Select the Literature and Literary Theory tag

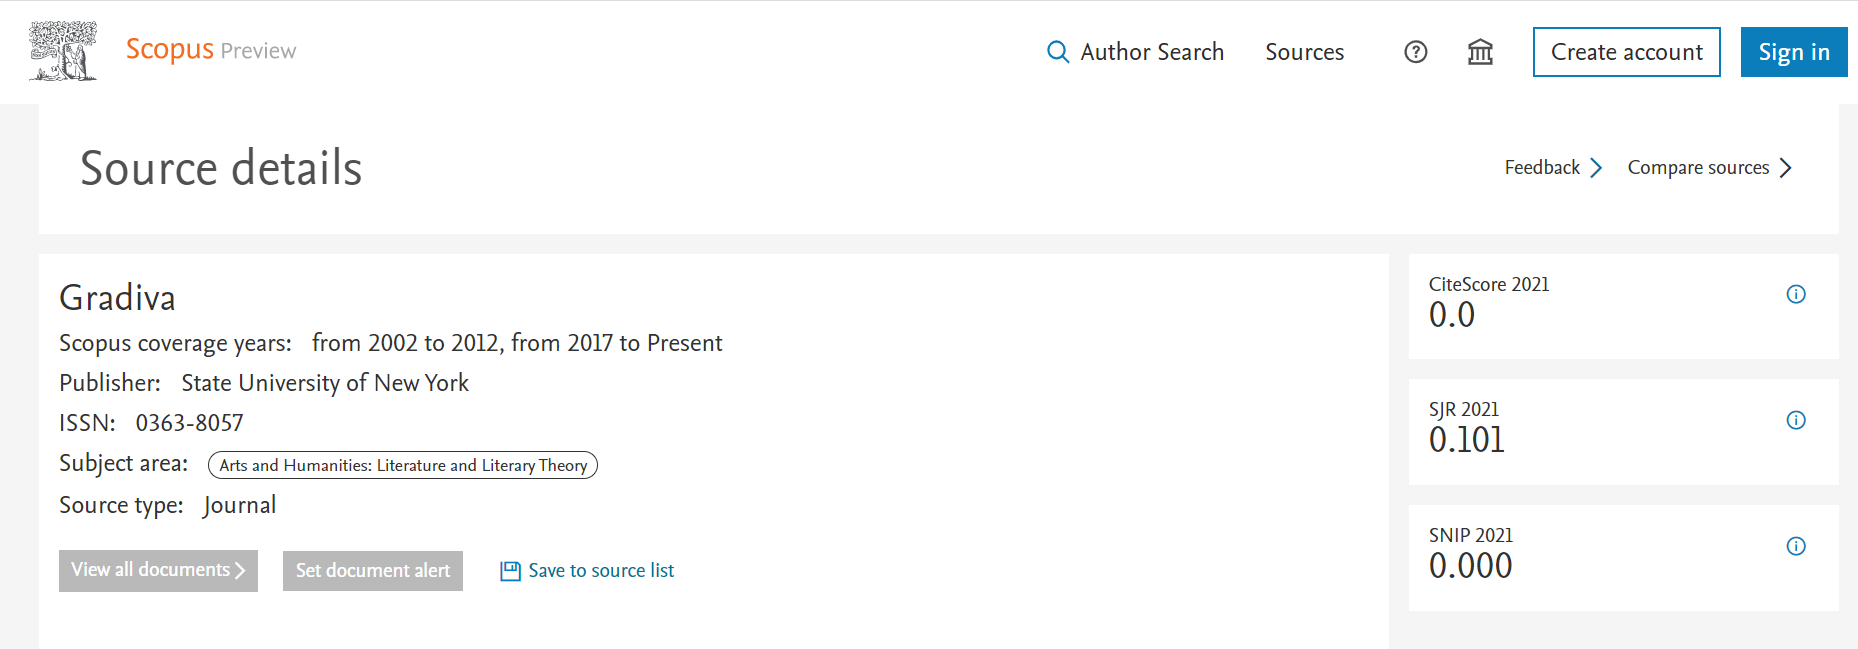403,465
